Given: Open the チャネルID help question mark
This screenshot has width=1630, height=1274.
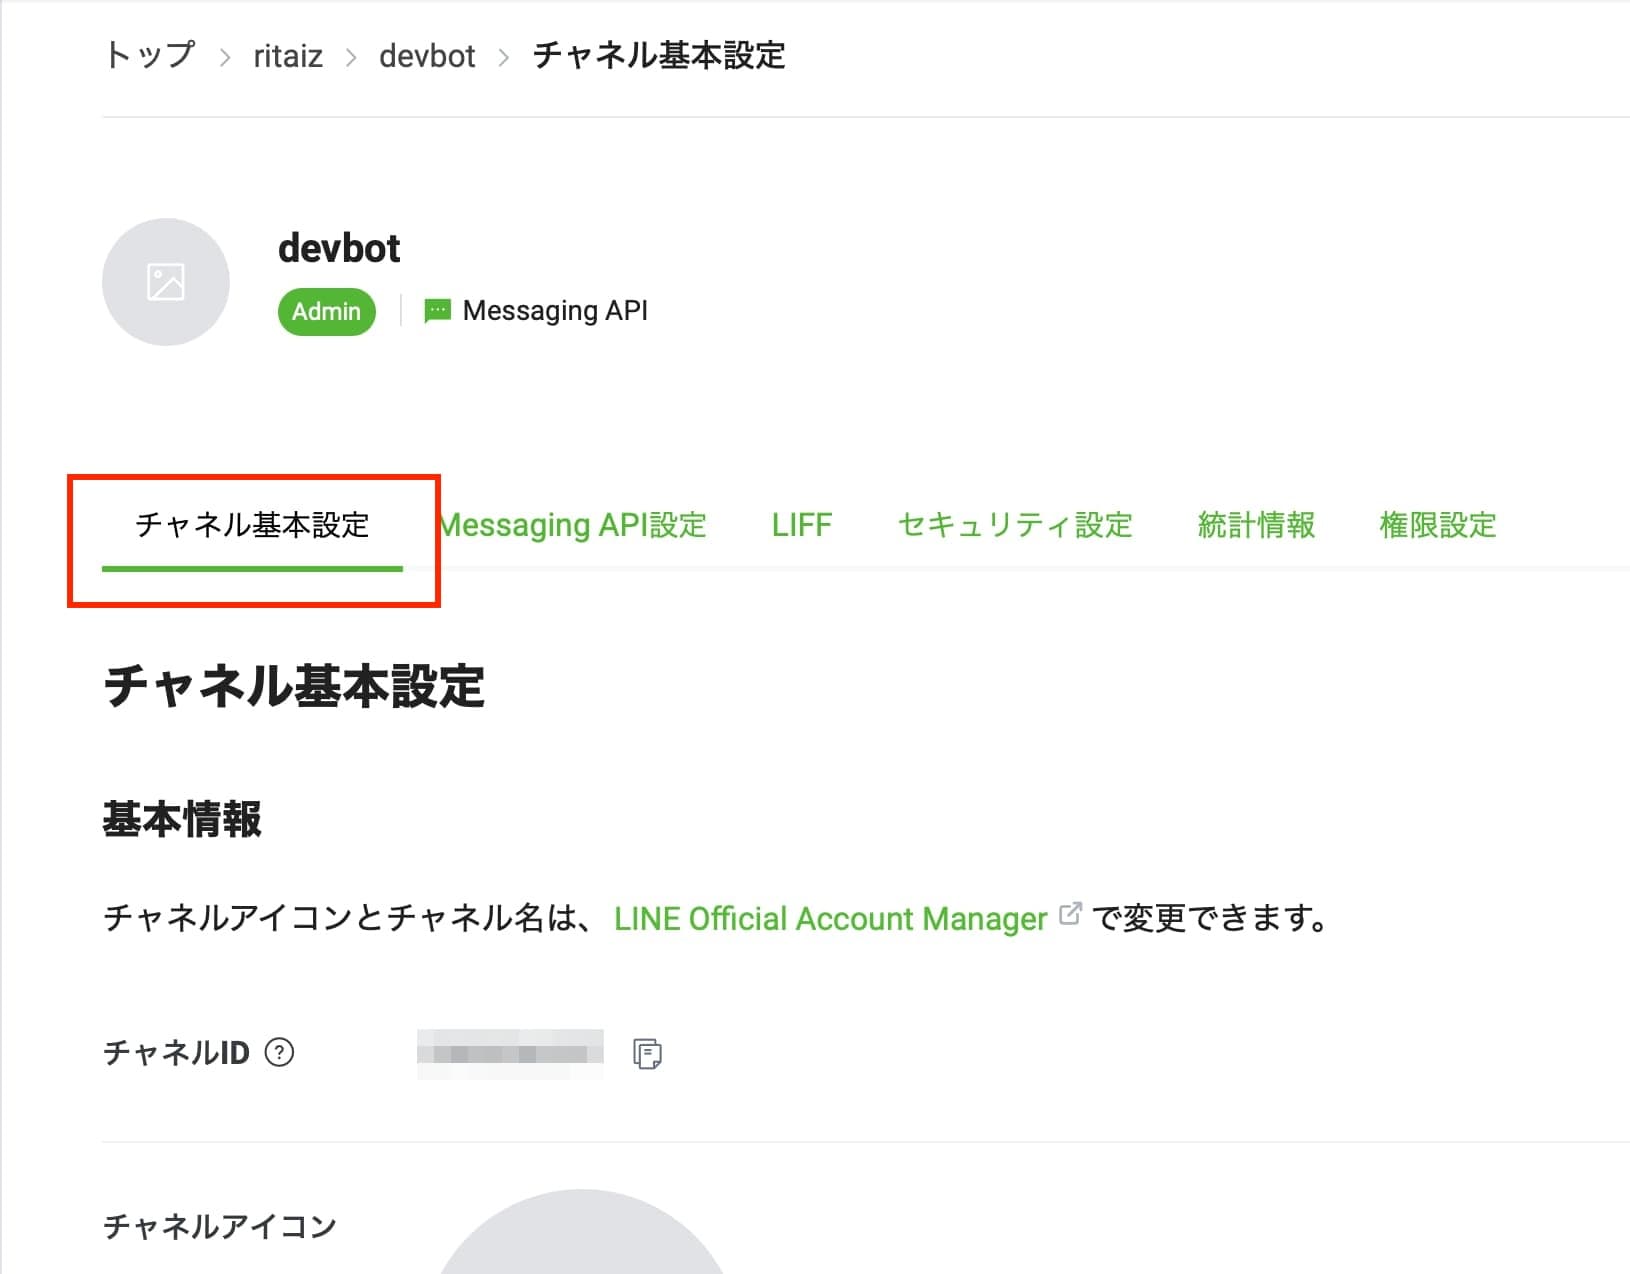Looking at the screenshot, I should click(279, 1052).
